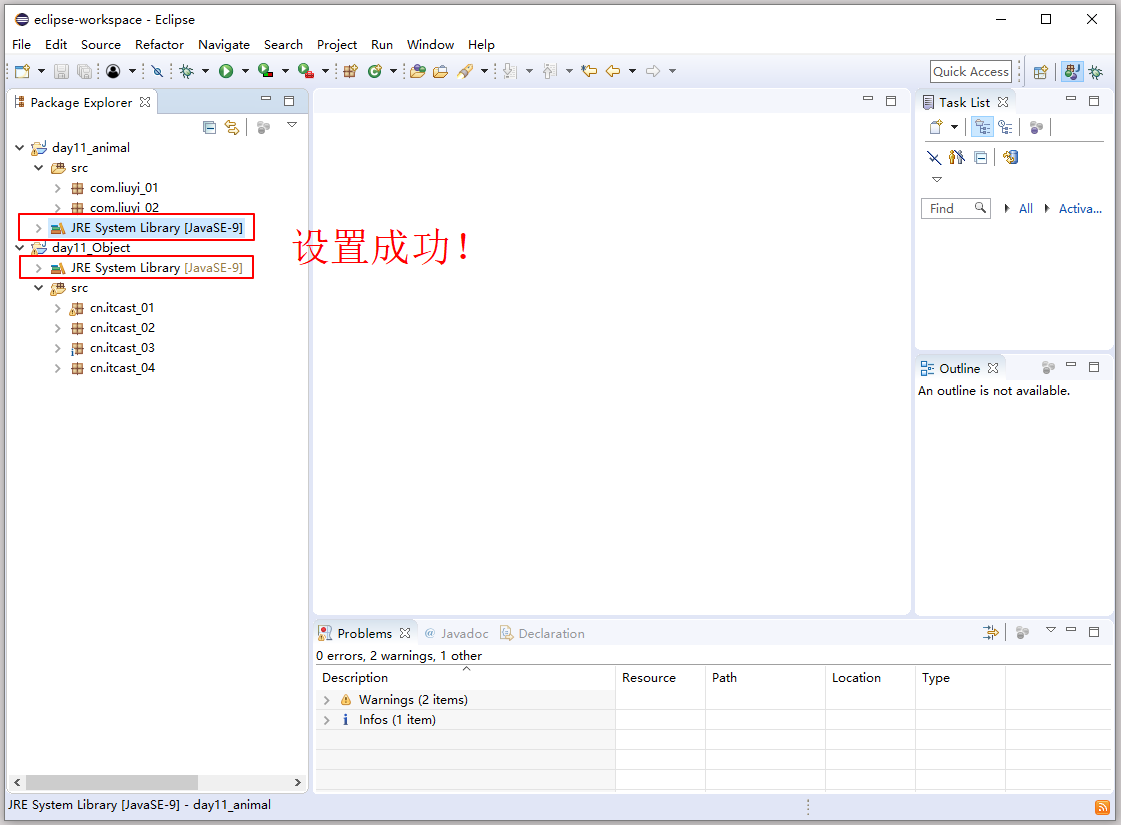The width and height of the screenshot is (1121, 825).
Task: Toggle Link with Editor in Package Explorer
Action: click(232, 127)
